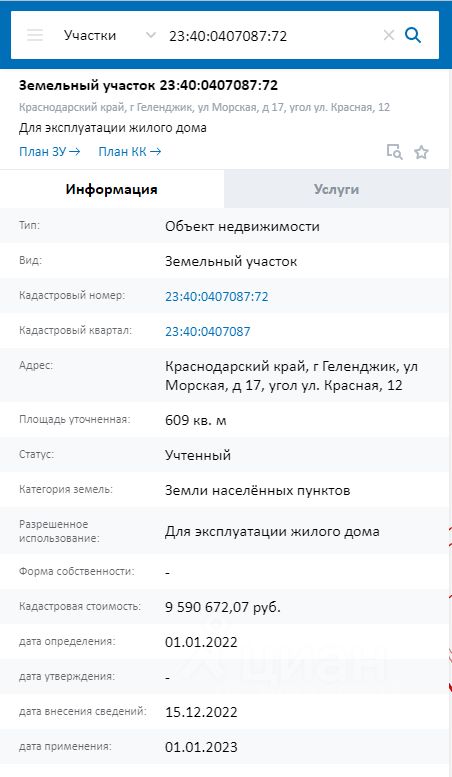The width and height of the screenshot is (452, 777).
Task: Select the cadastral value 9 590 672,07 руб.
Action: [223, 607]
